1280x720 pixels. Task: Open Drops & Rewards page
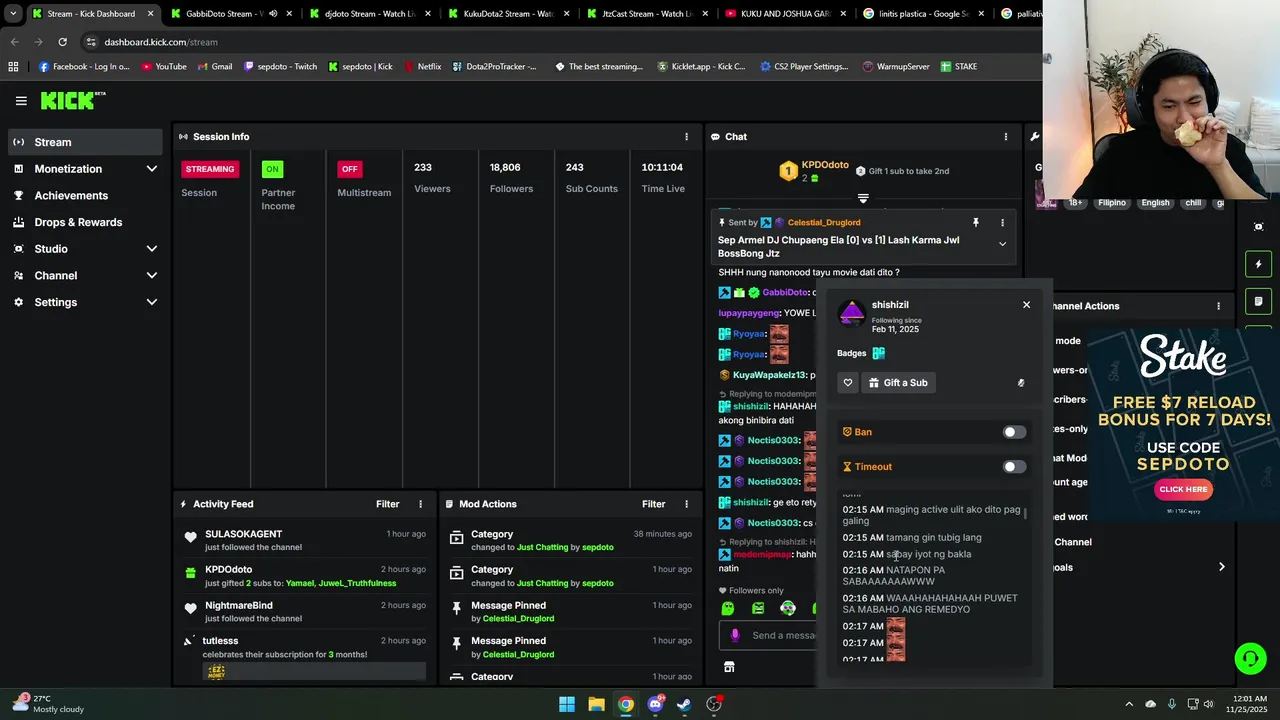(78, 222)
